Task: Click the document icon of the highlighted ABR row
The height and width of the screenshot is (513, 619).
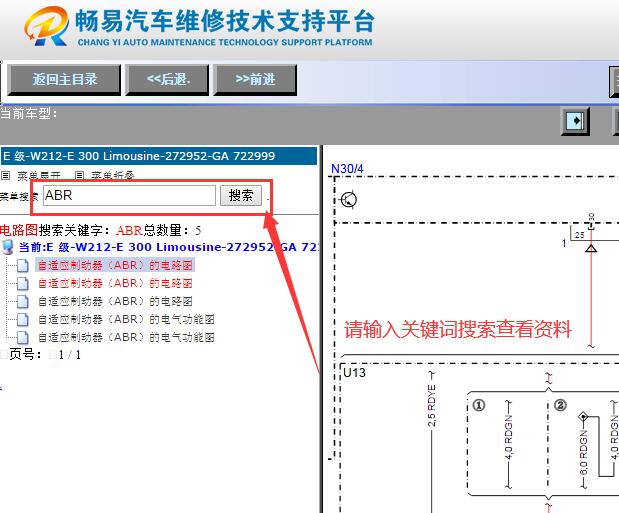Action: tap(23, 265)
